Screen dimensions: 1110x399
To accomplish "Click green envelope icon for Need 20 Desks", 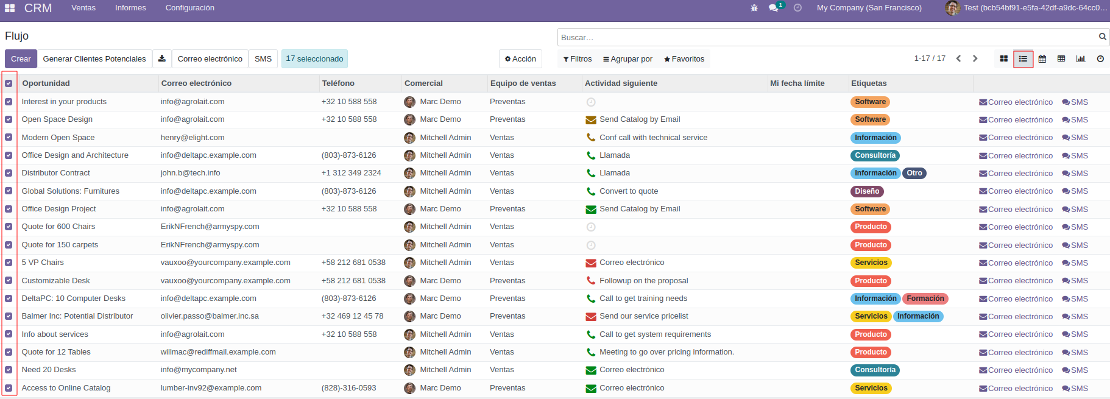I will tap(590, 370).
